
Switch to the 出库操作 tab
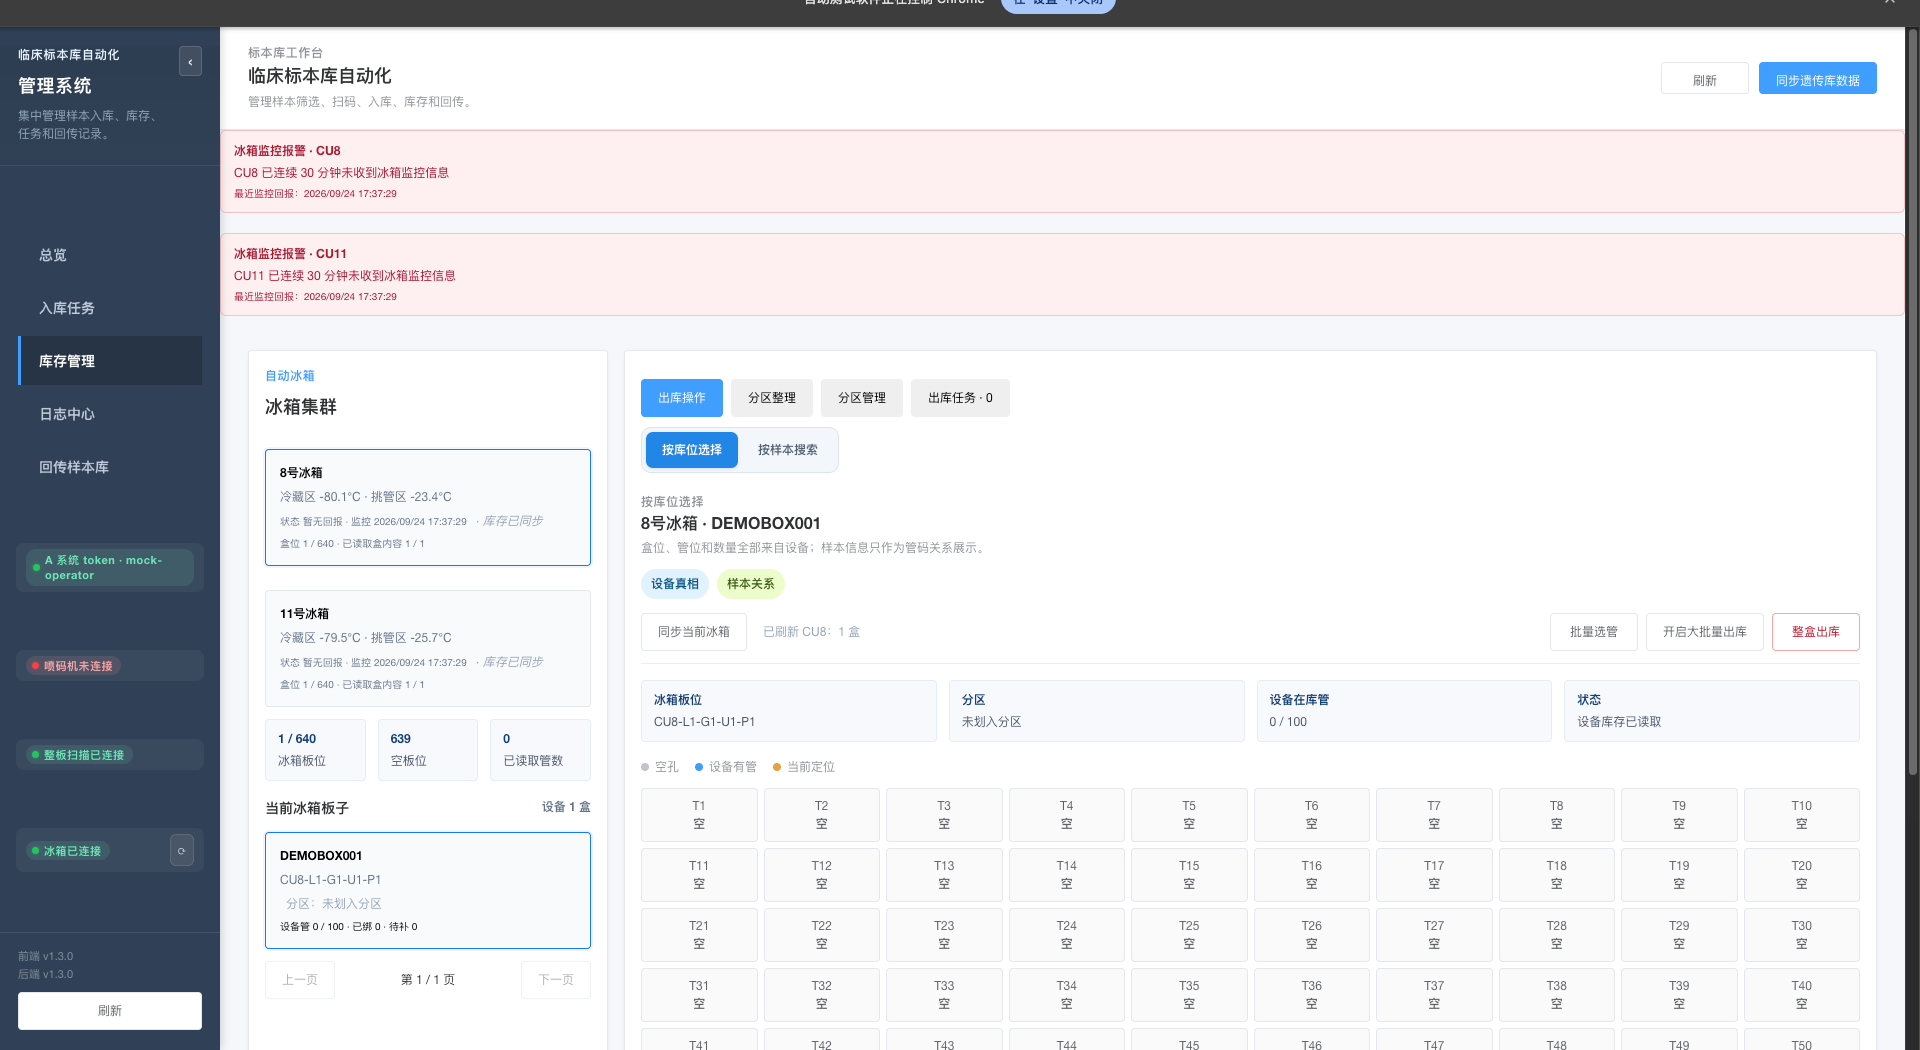pyautogui.click(x=682, y=398)
